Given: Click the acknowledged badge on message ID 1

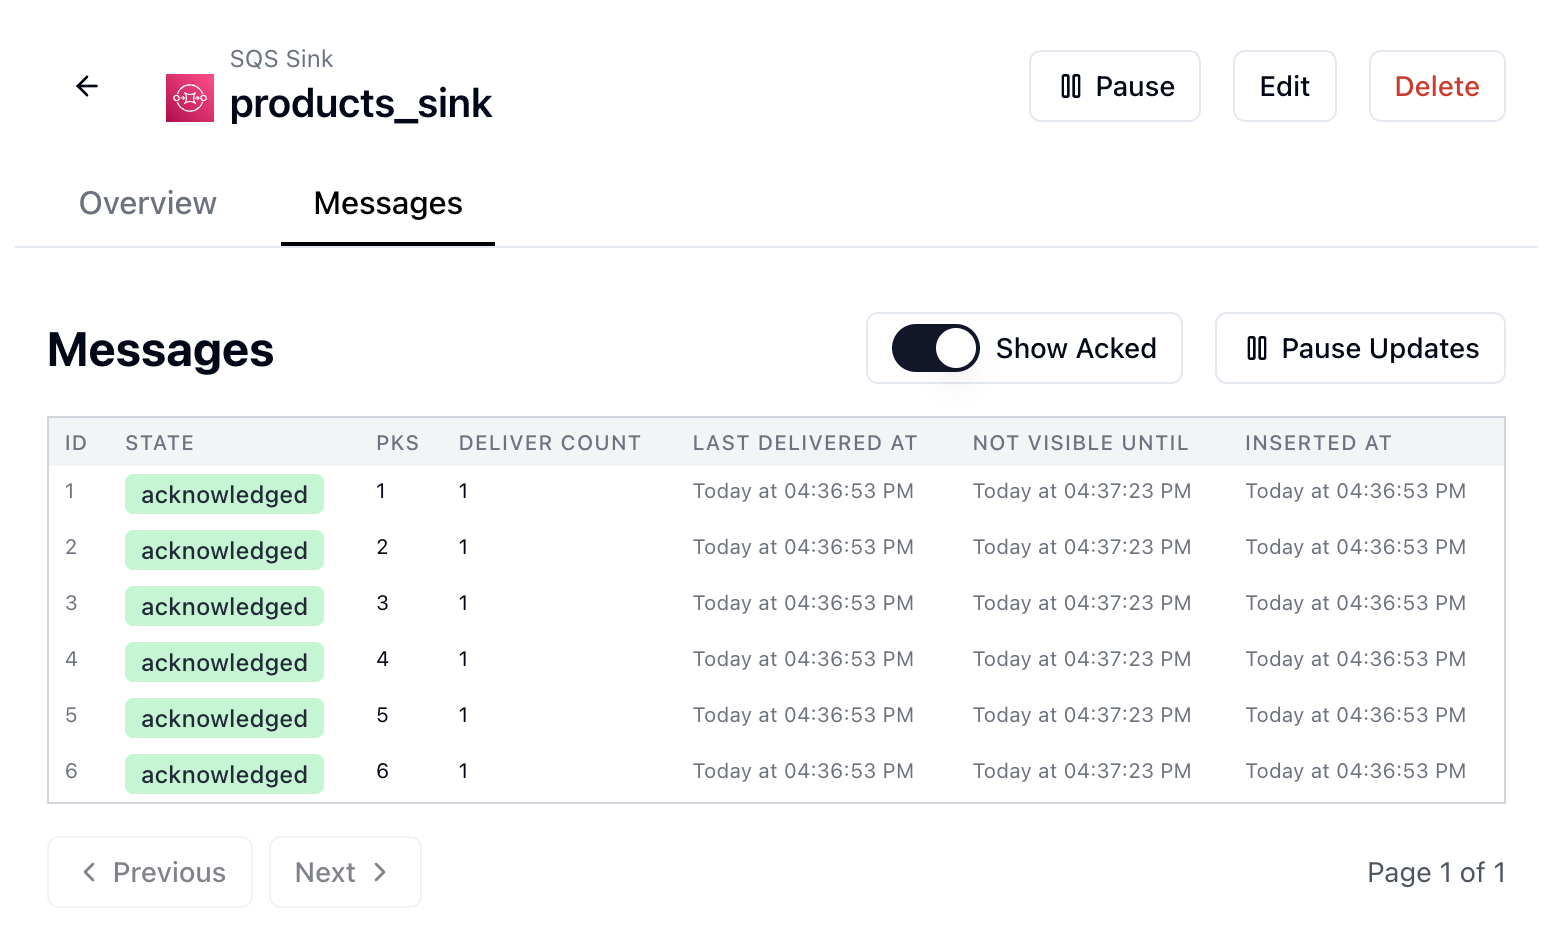Looking at the screenshot, I should 224,493.
